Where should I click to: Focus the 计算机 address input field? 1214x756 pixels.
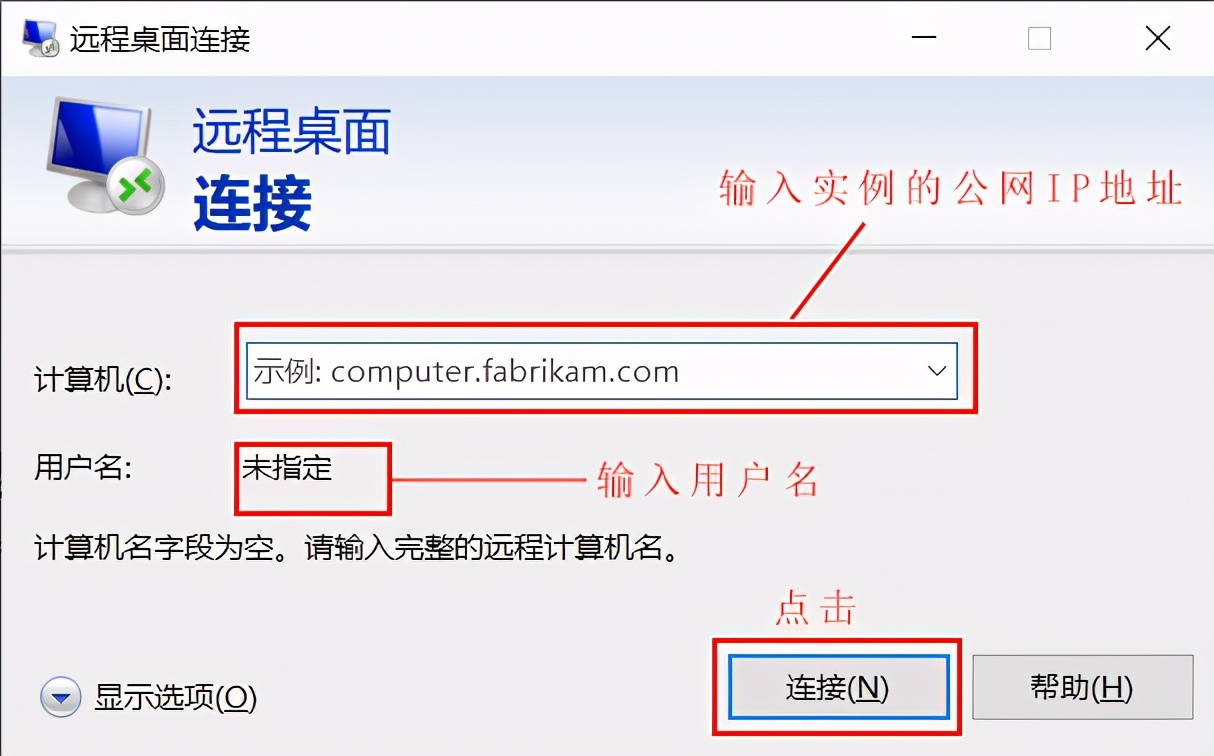click(x=602, y=371)
